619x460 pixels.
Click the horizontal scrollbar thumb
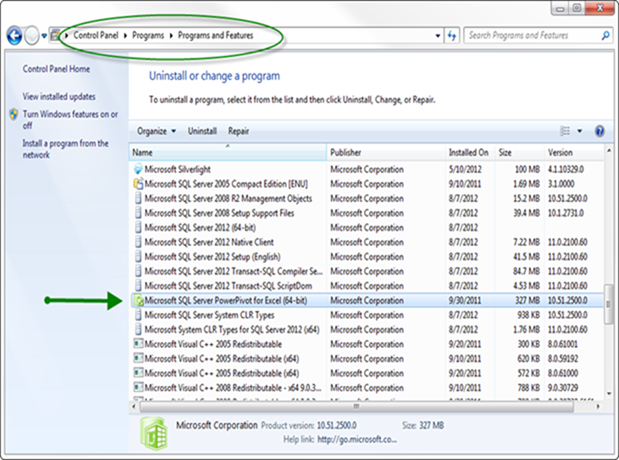(356, 406)
